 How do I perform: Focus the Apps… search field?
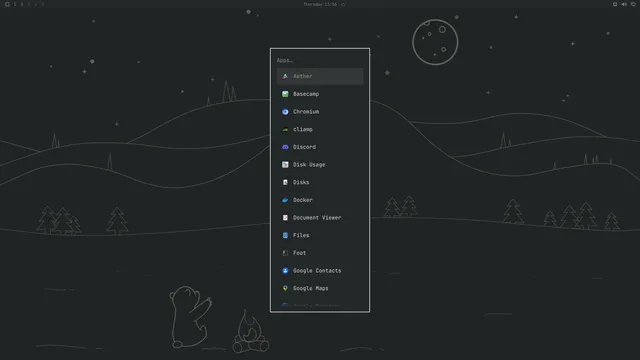coord(320,60)
